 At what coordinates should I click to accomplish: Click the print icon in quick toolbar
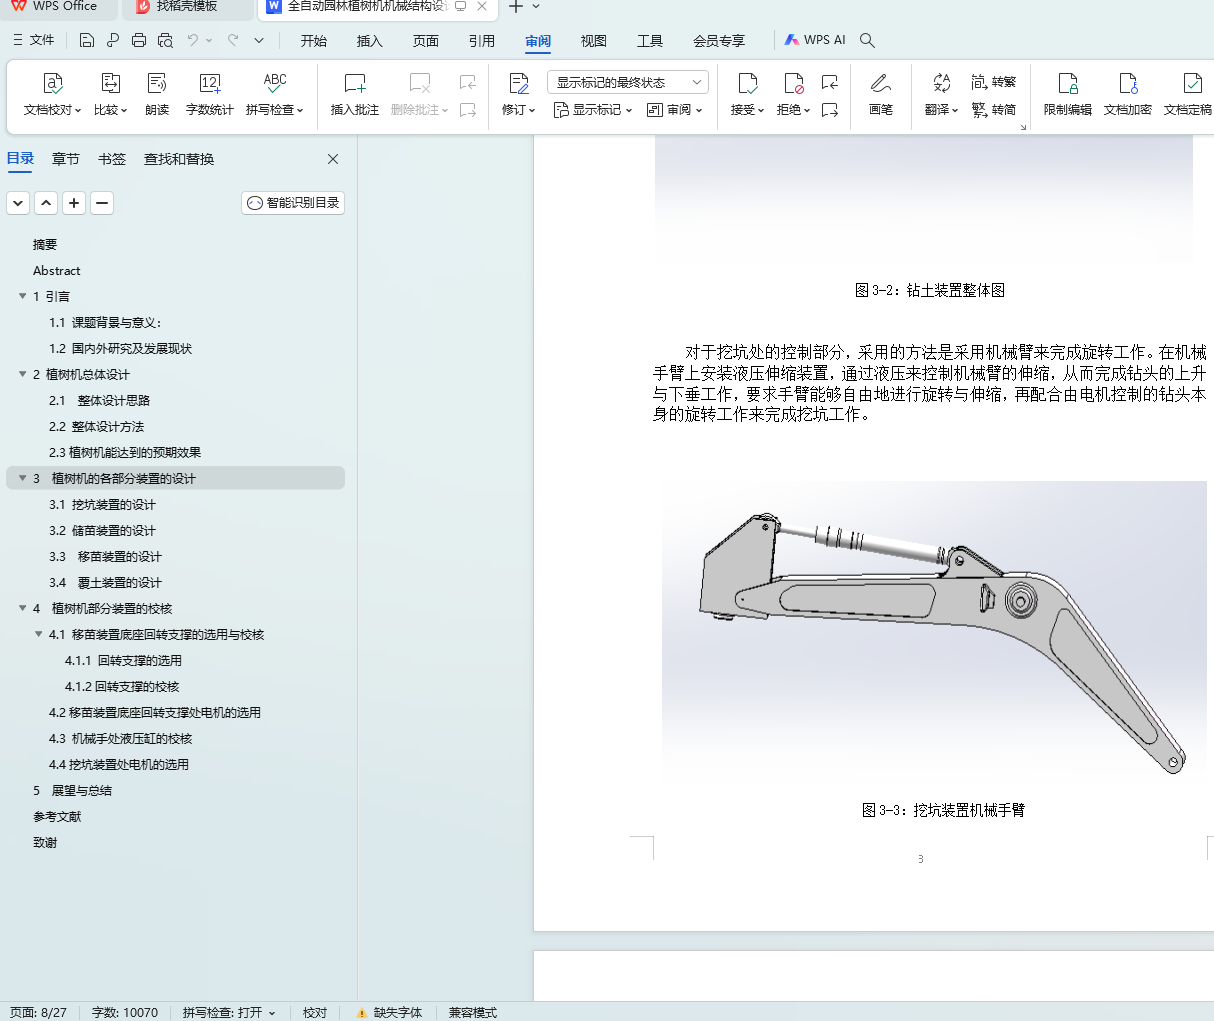coord(139,40)
